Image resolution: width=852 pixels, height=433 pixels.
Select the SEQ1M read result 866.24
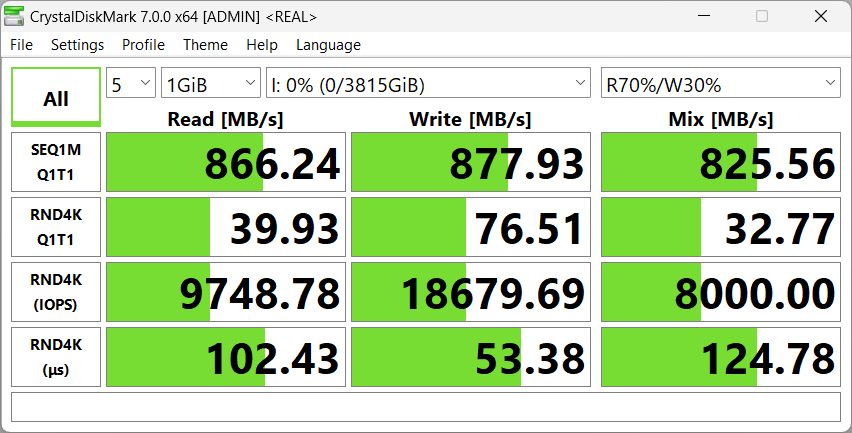tap(226, 162)
